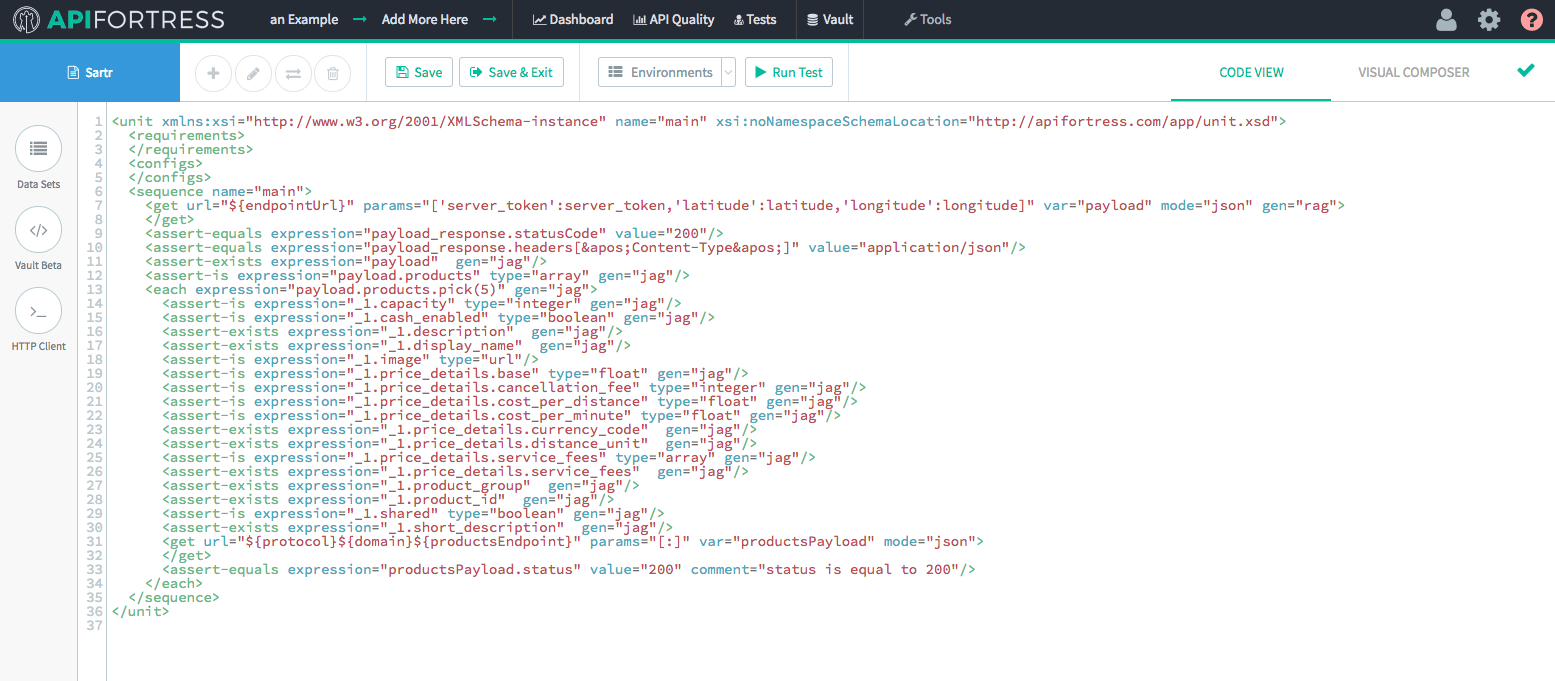Open the user profile icon
Image resolution: width=1555 pixels, height=681 pixels.
1446,19
